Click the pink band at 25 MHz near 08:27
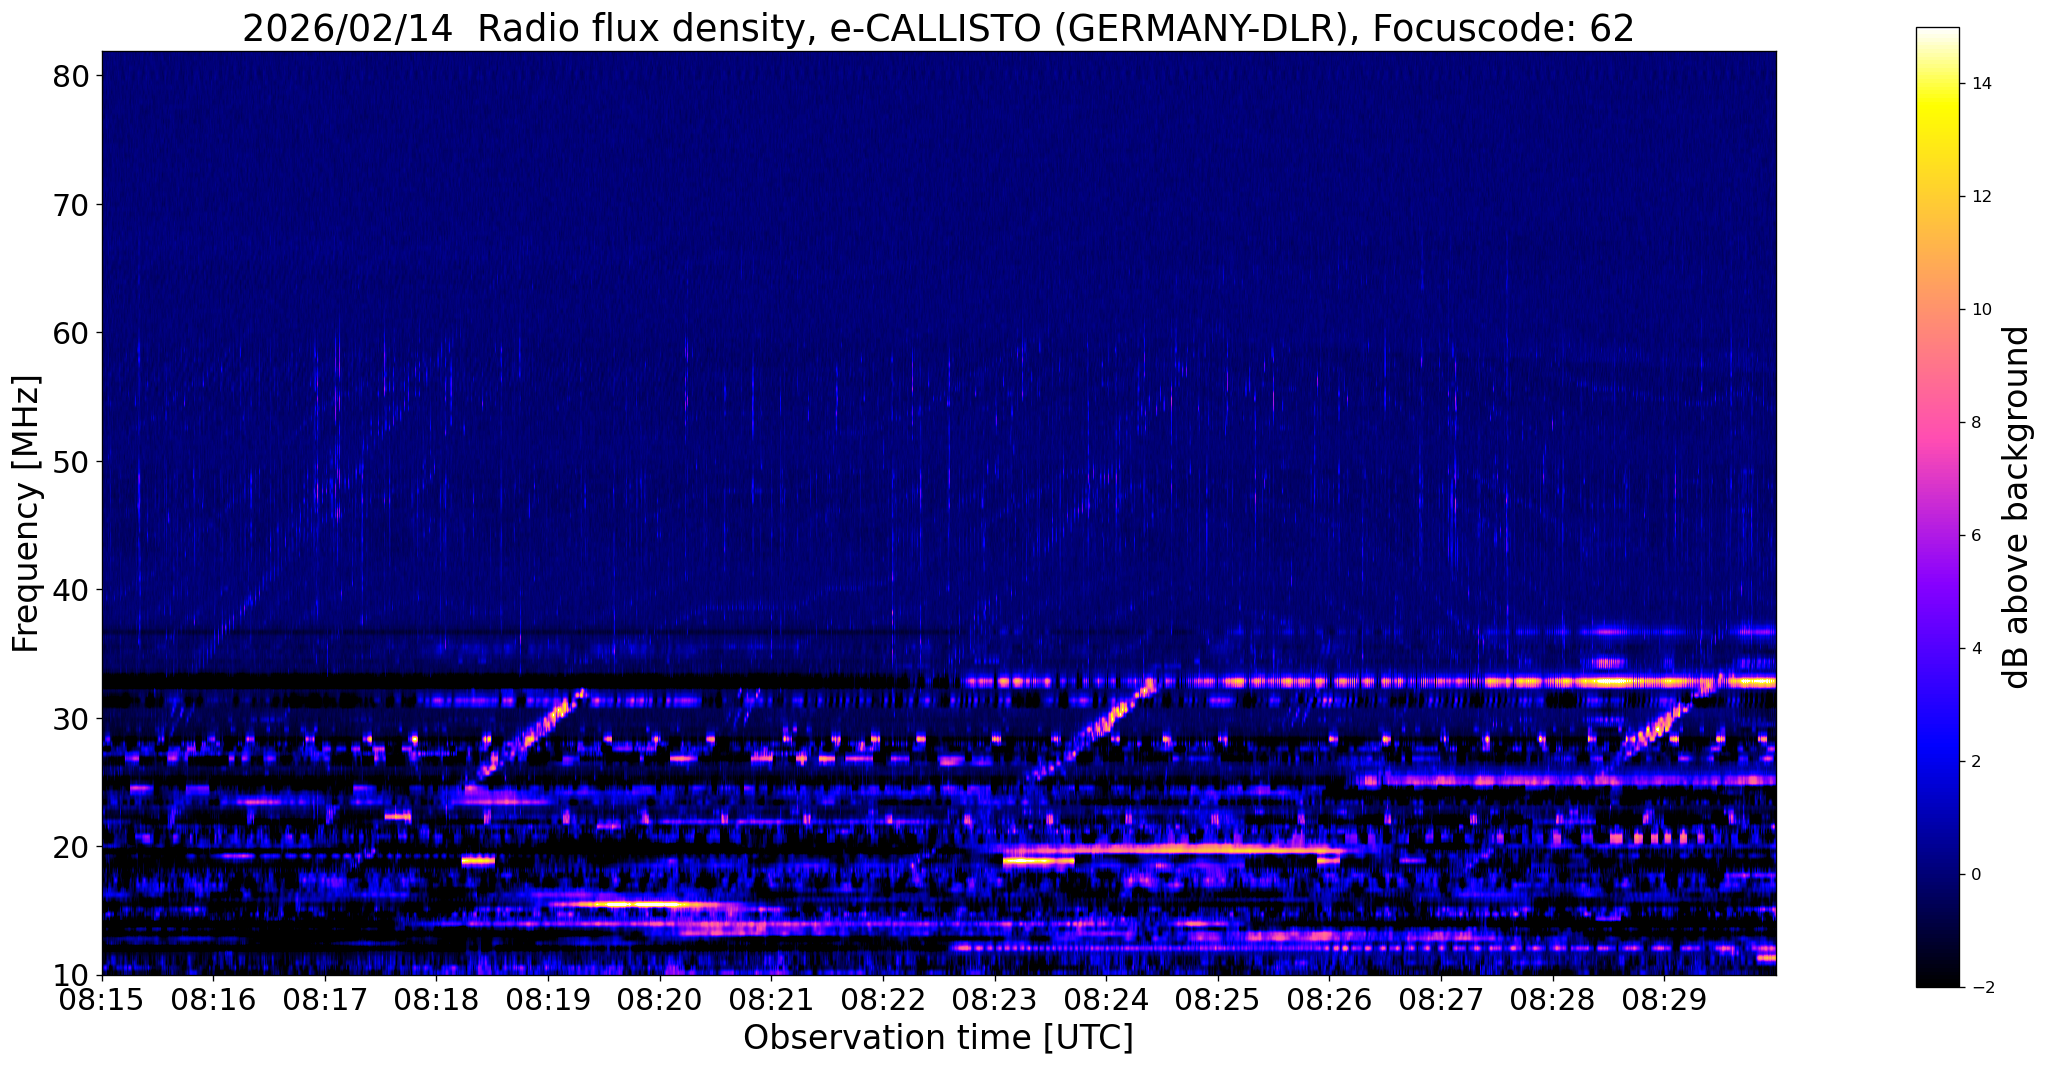Screen dimensions: 2047x1067 [1565, 780]
